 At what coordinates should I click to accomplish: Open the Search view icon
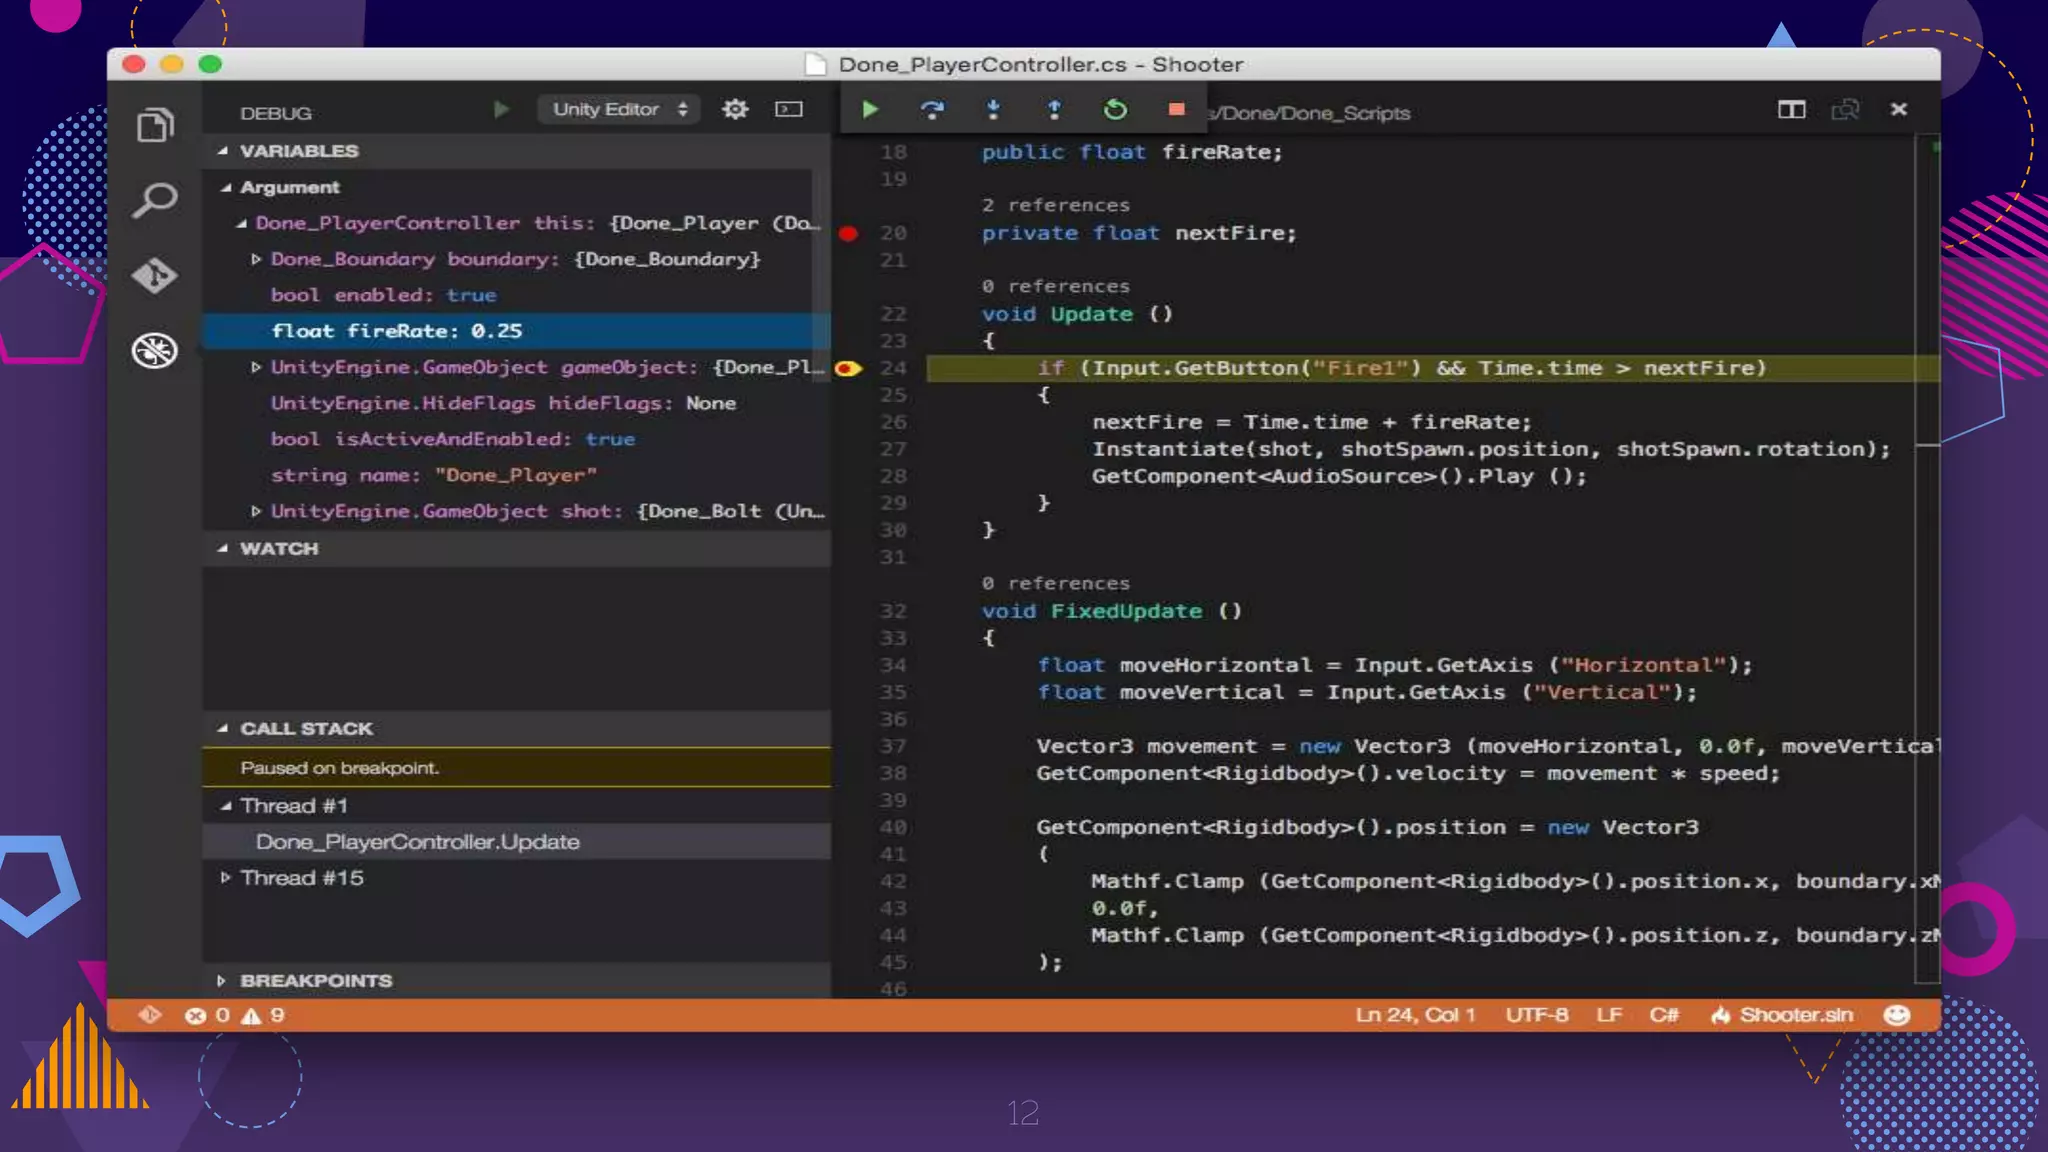pos(155,200)
